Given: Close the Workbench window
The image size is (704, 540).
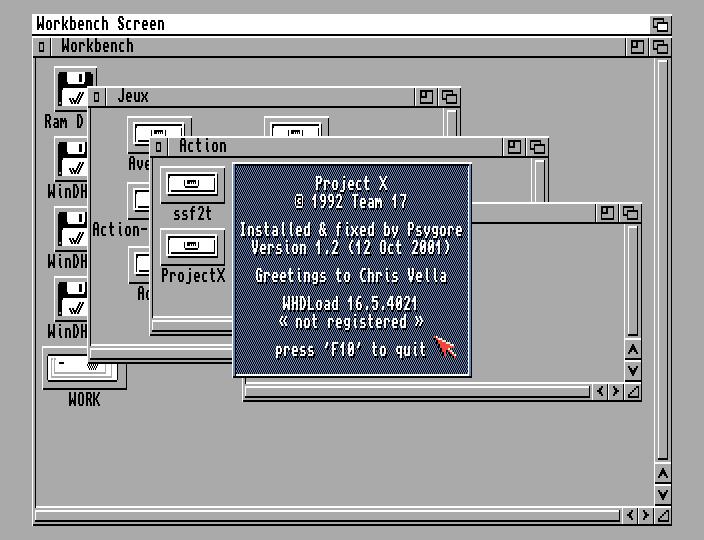Looking at the screenshot, I should pos(41,47).
